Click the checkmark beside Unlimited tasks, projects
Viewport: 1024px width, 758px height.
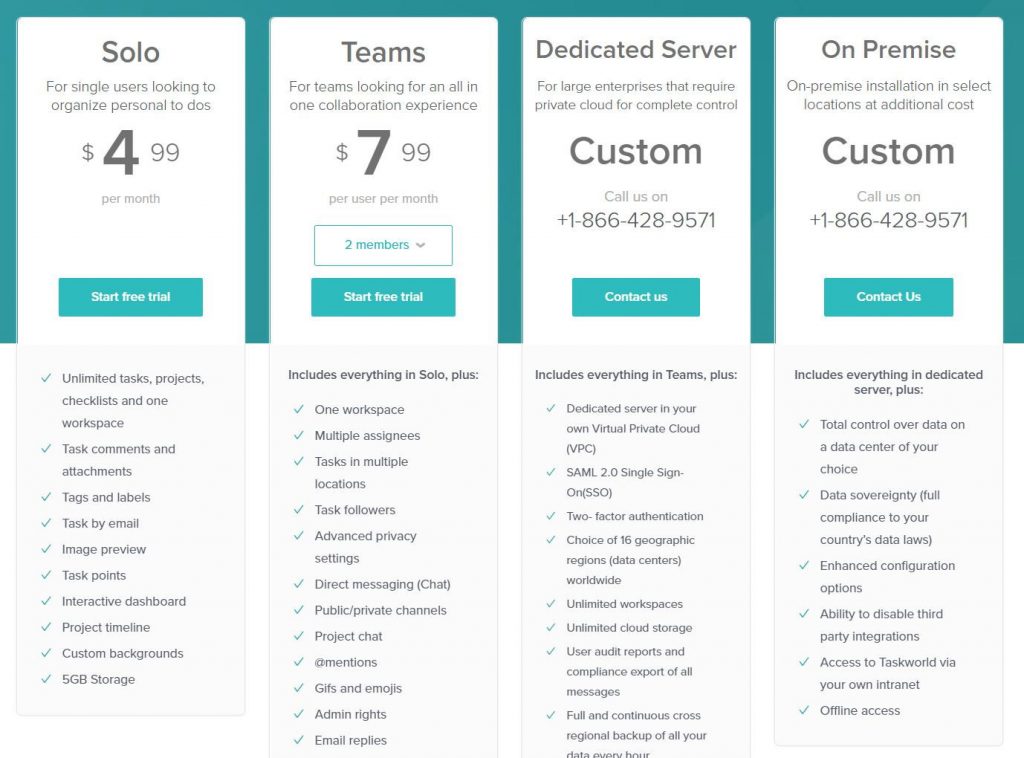tap(46, 378)
